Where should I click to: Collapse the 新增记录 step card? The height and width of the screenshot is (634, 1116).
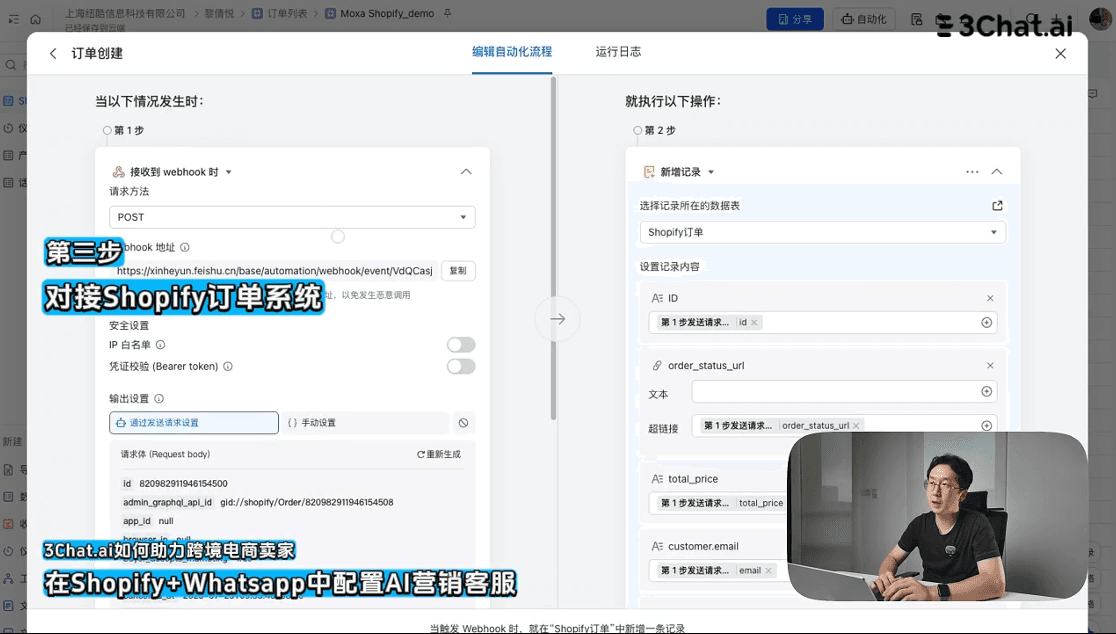coord(996,171)
